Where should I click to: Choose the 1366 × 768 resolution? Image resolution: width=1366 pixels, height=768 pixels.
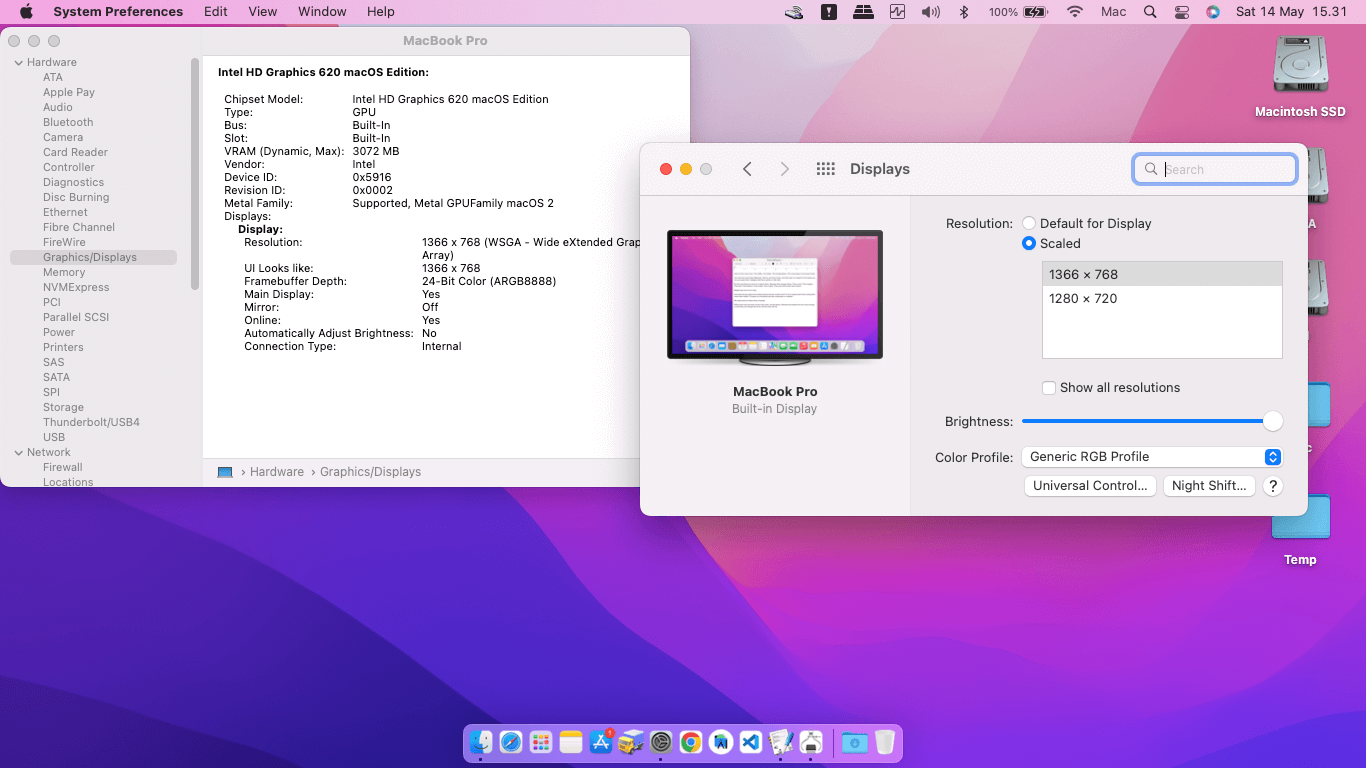click(1162, 275)
